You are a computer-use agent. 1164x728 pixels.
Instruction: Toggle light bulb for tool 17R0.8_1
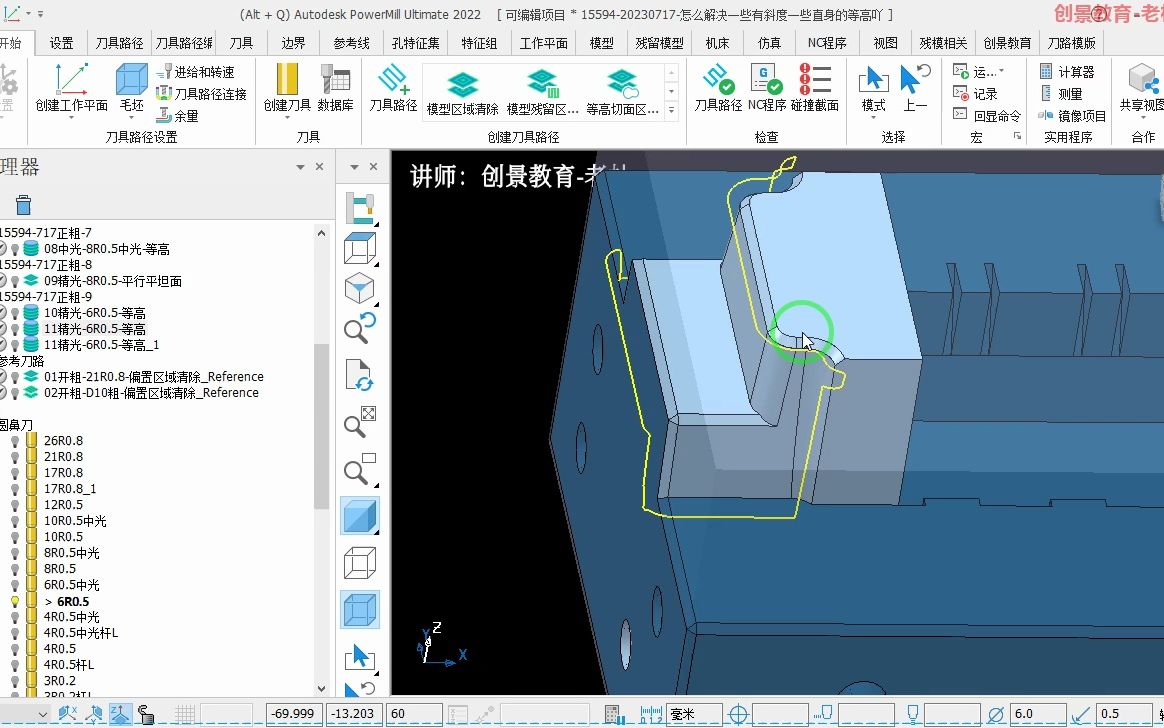(15, 489)
